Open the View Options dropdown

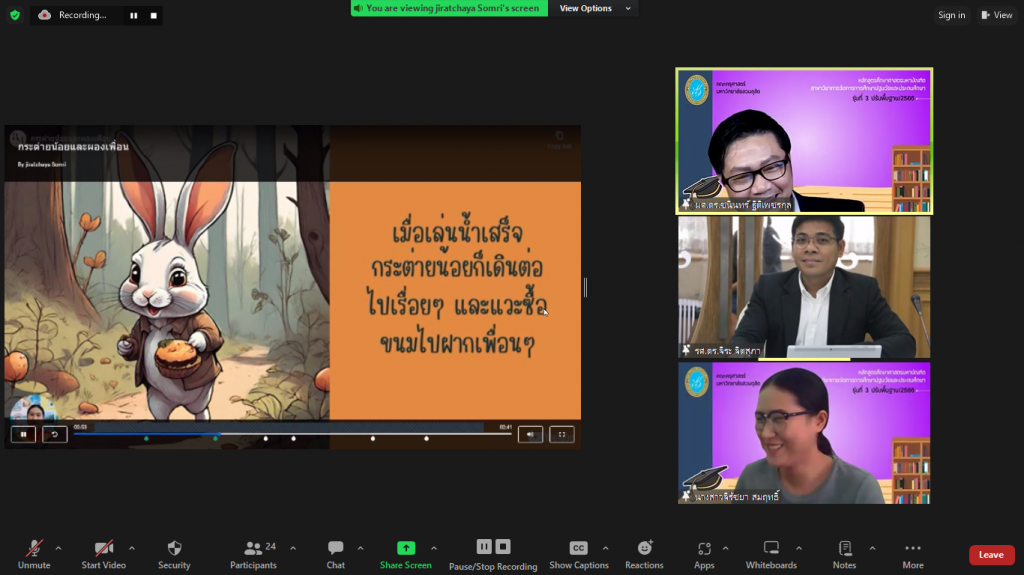point(595,8)
